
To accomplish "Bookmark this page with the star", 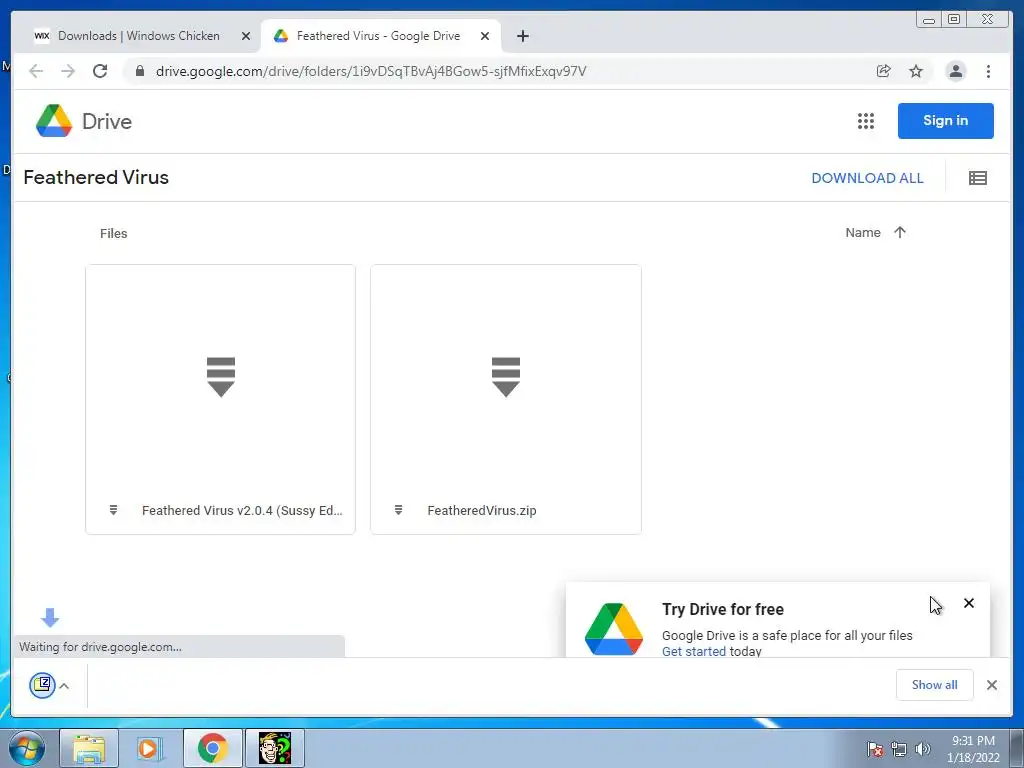I will point(916,71).
